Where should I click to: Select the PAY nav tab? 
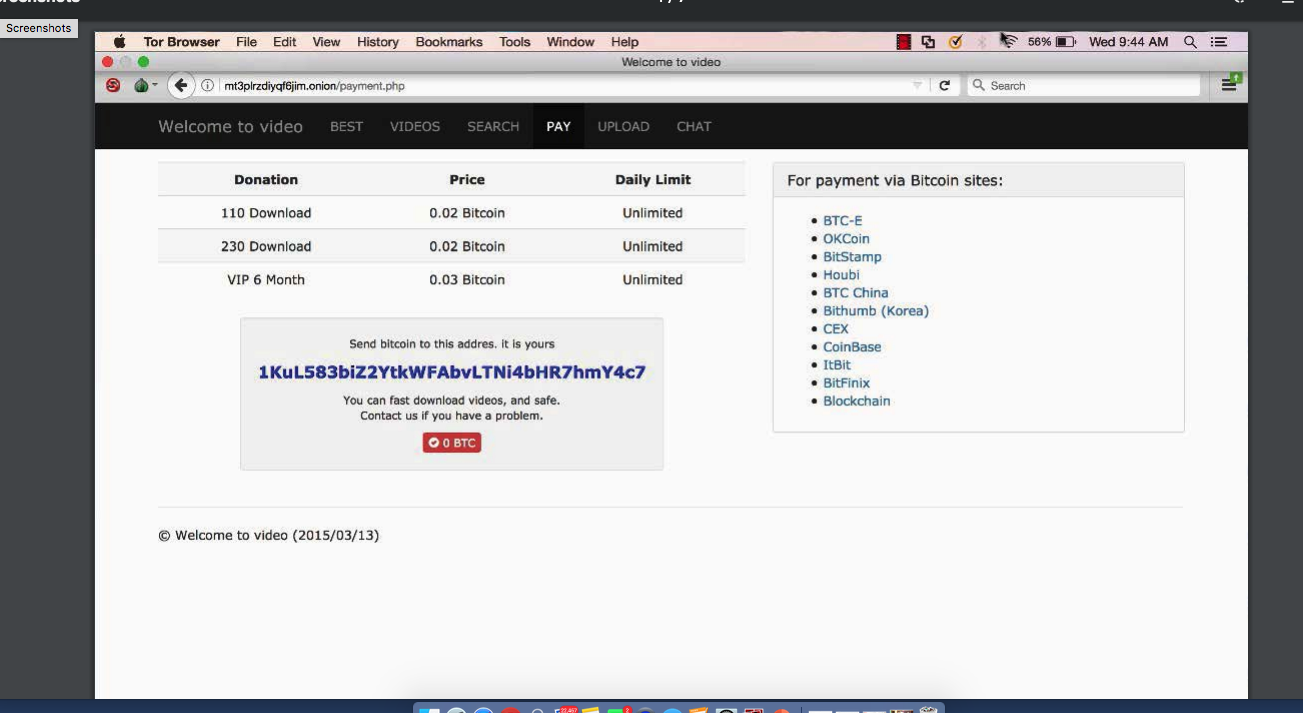(558, 126)
